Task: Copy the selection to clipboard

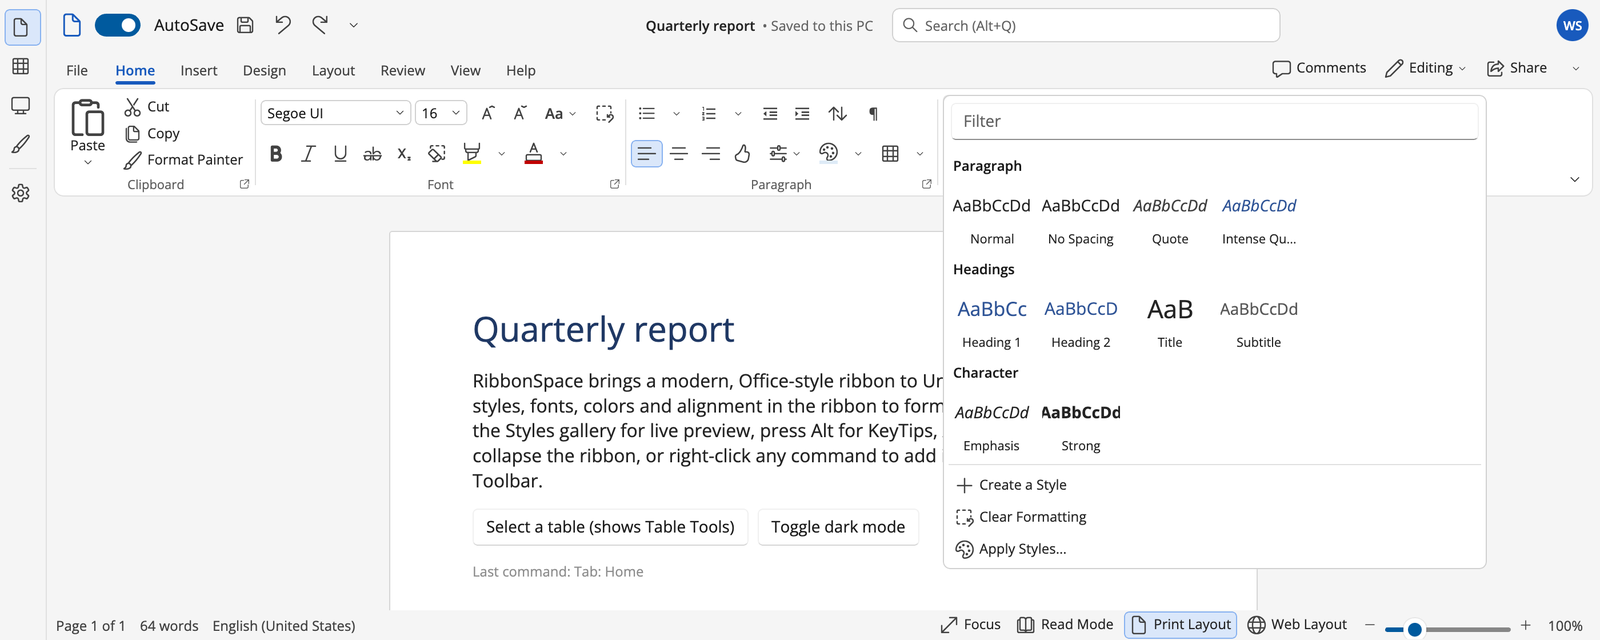Action: pyautogui.click(x=152, y=133)
